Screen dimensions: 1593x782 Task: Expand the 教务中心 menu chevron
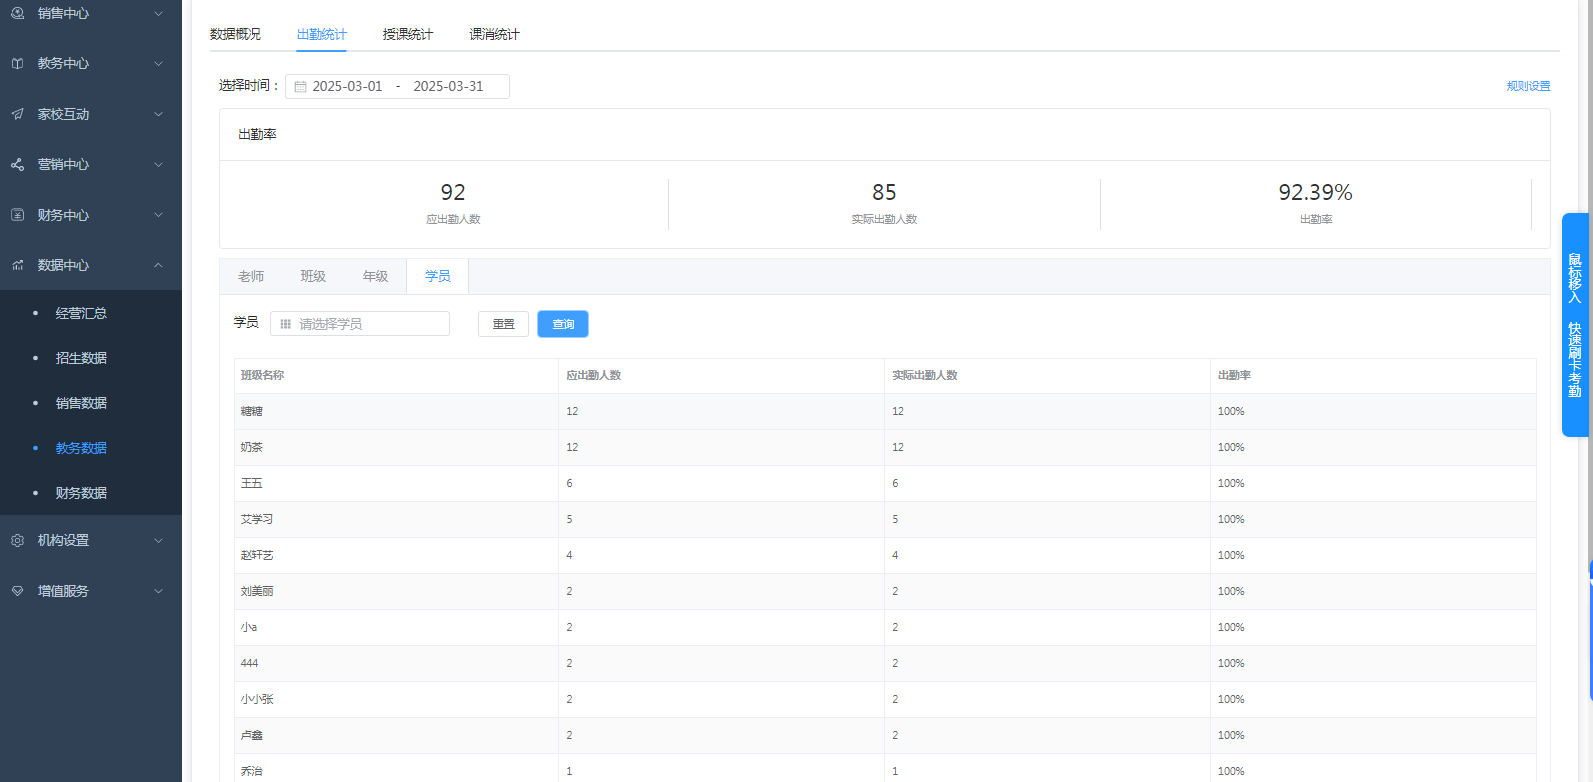pyautogui.click(x=158, y=63)
